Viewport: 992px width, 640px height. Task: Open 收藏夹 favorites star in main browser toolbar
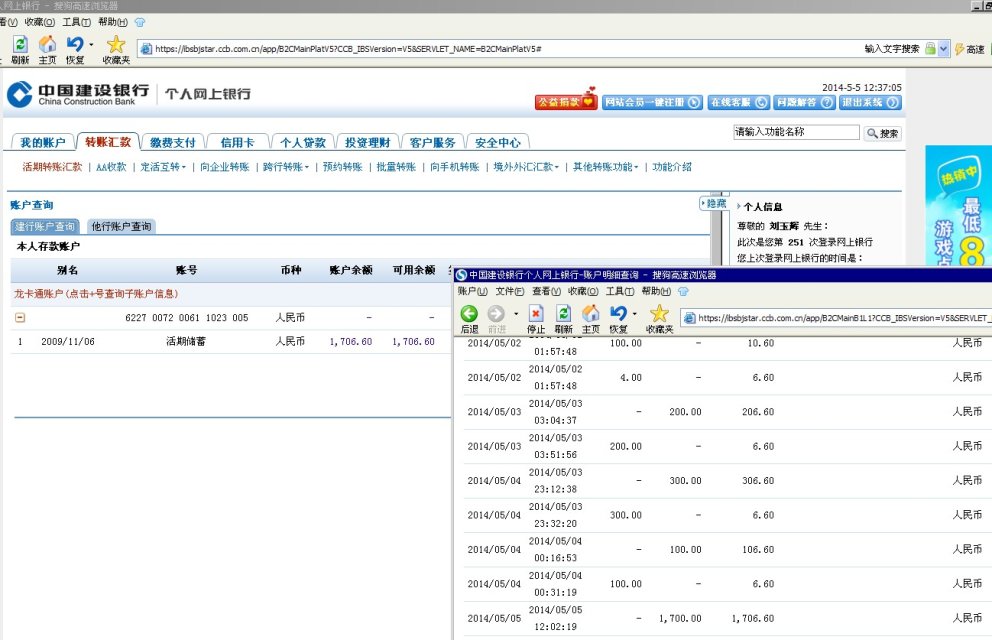pyautogui.click(x=116, y=45)
